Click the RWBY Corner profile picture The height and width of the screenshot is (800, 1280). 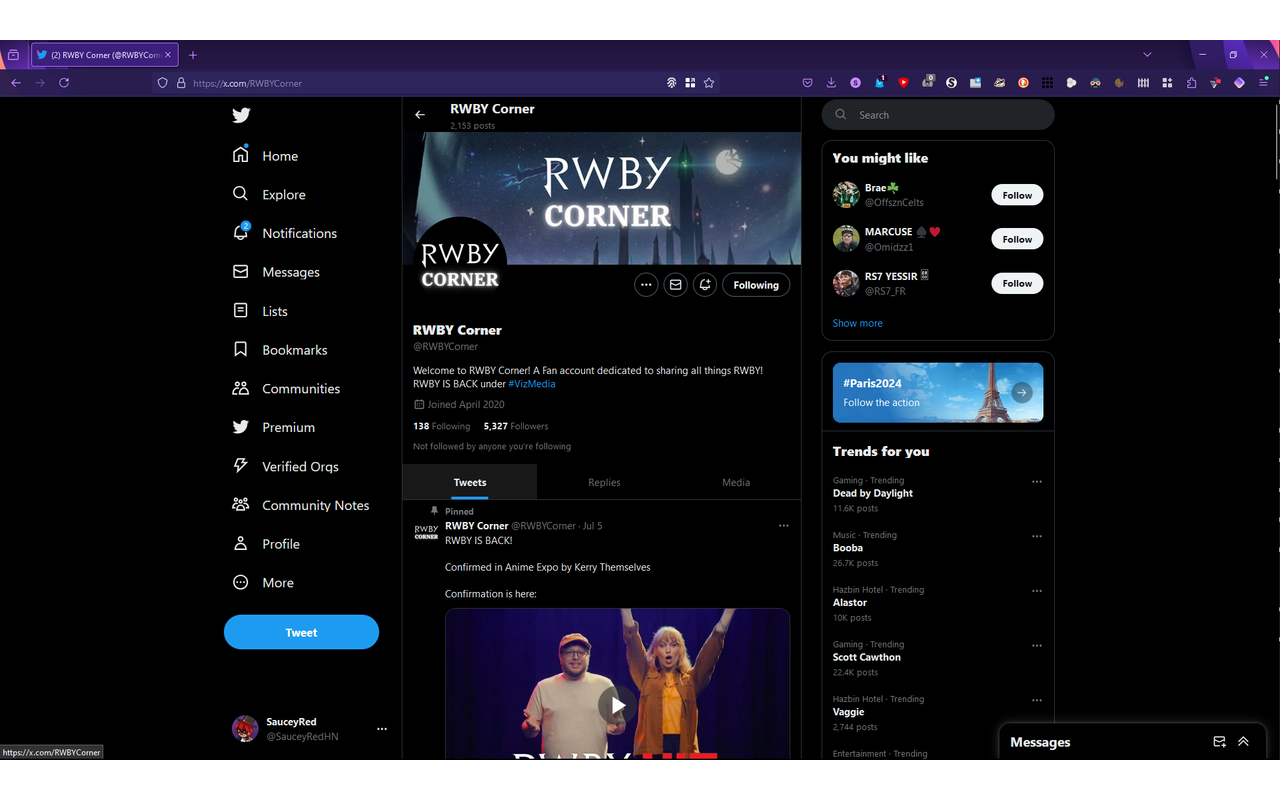(460, 264)
